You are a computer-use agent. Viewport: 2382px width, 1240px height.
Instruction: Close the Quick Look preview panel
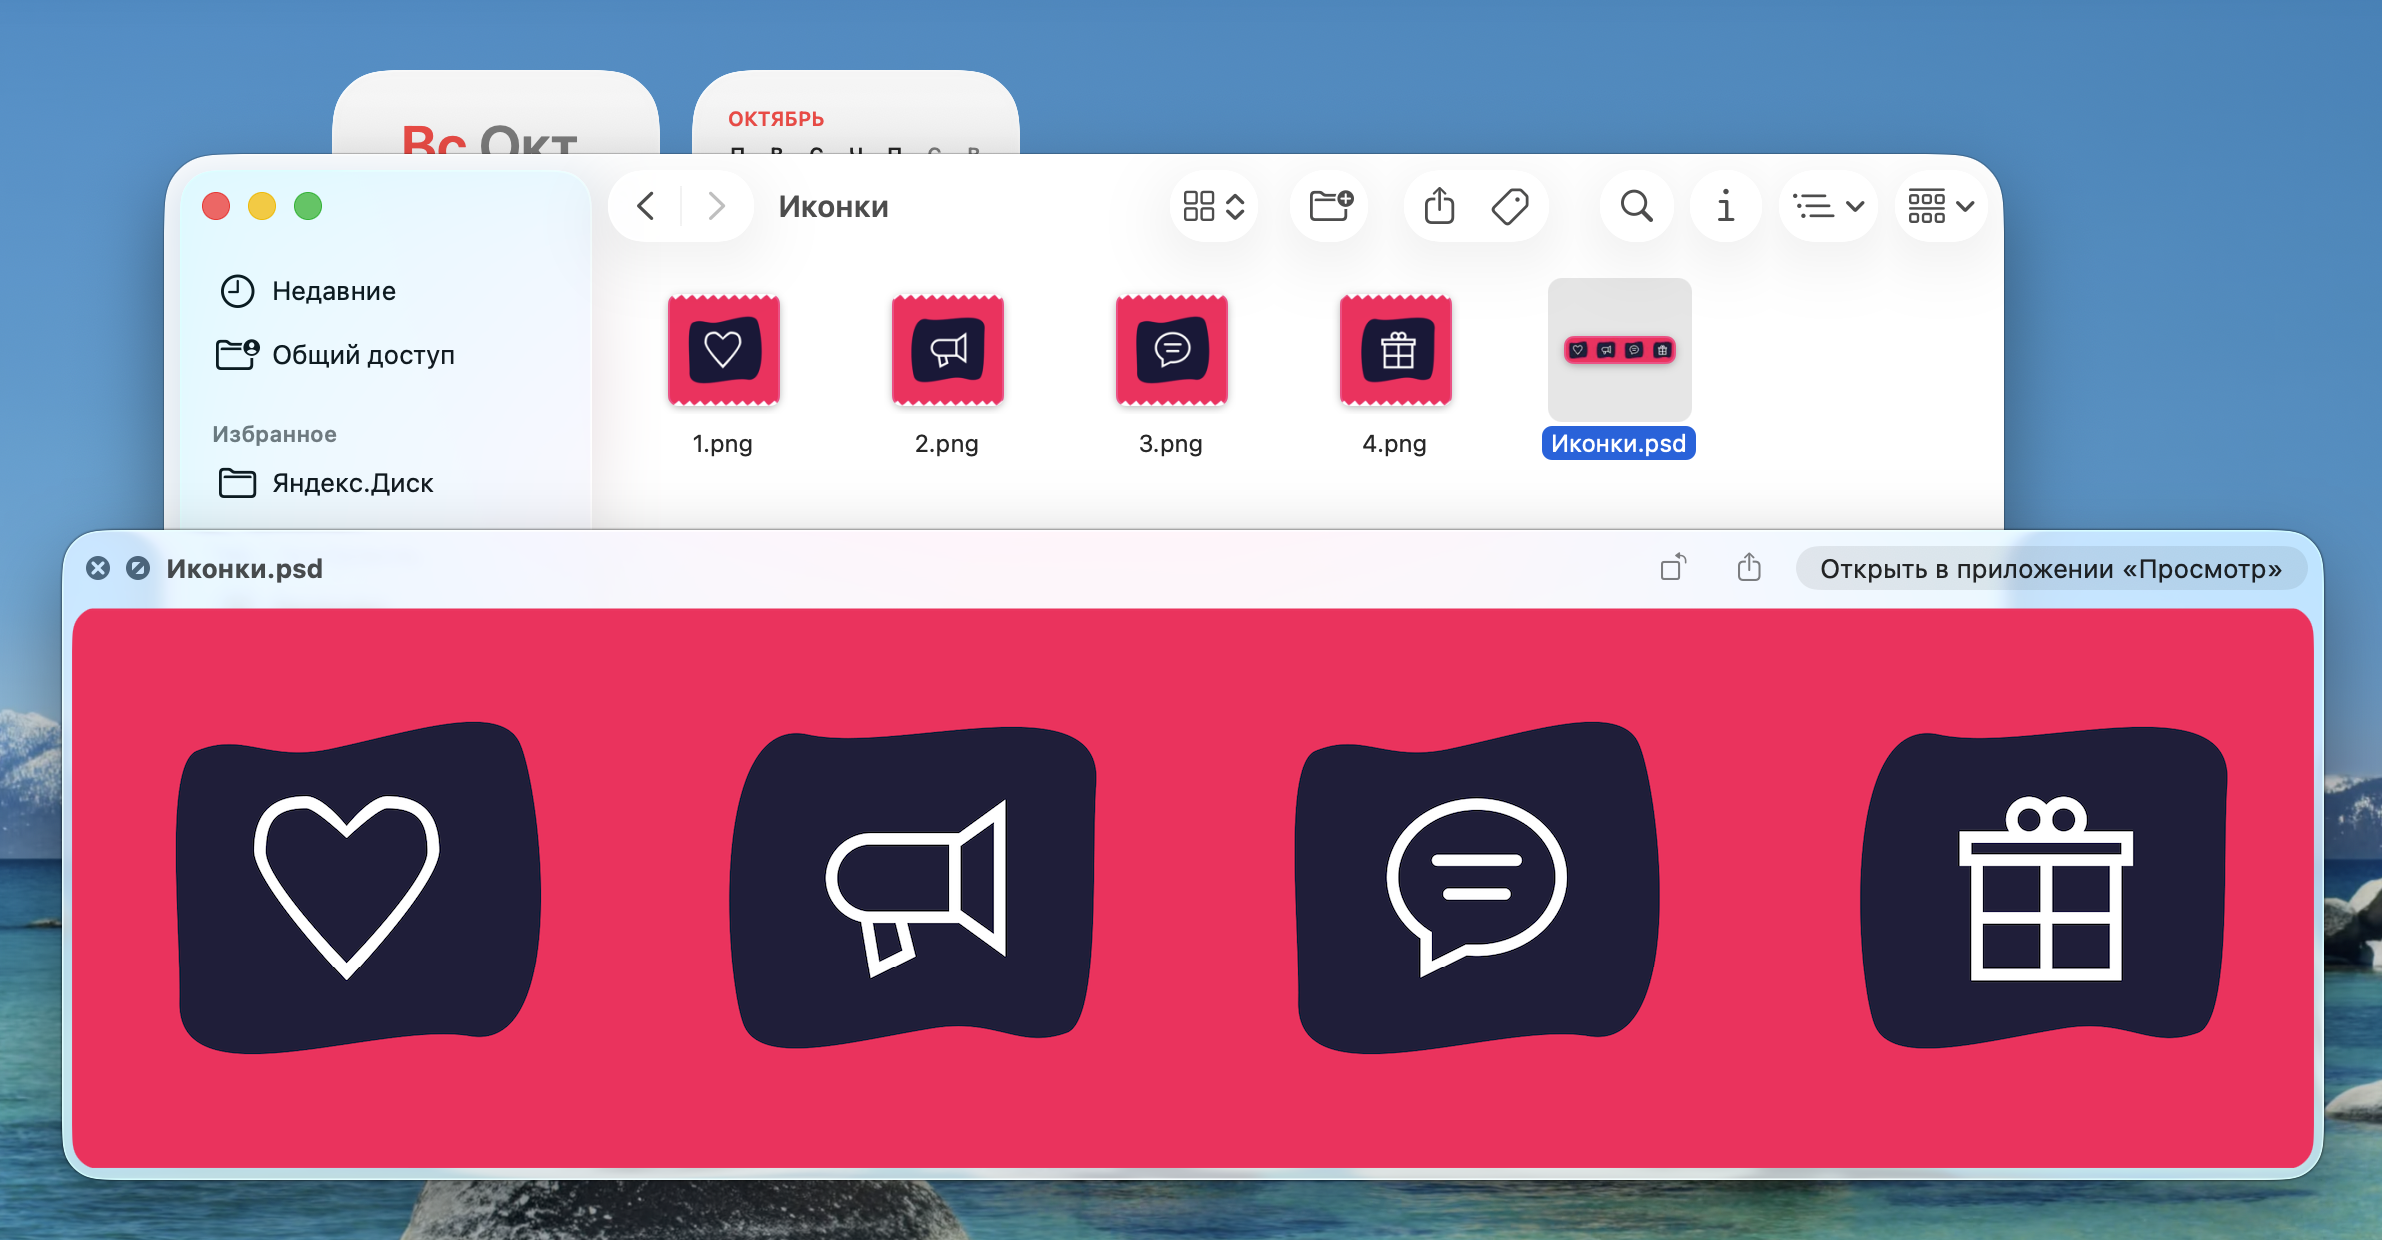point(98,568)
